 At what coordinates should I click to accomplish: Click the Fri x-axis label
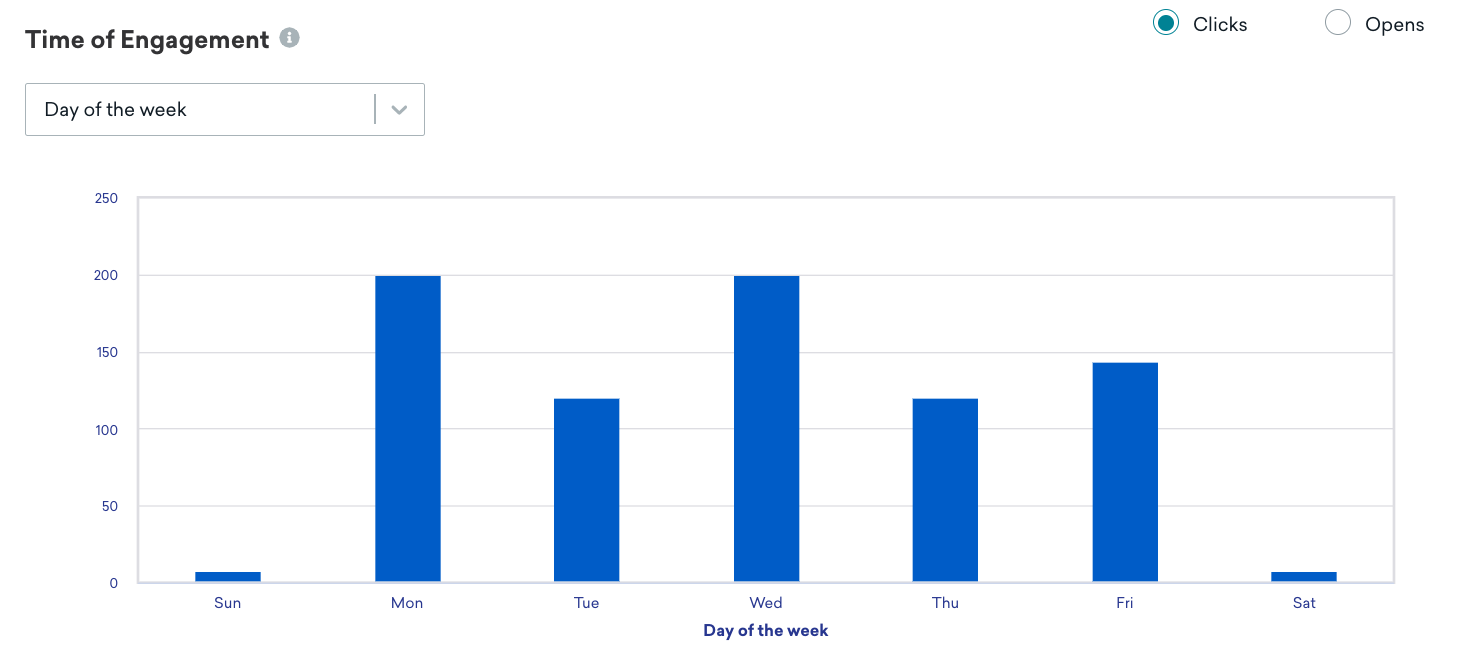tap(1125, 603)
